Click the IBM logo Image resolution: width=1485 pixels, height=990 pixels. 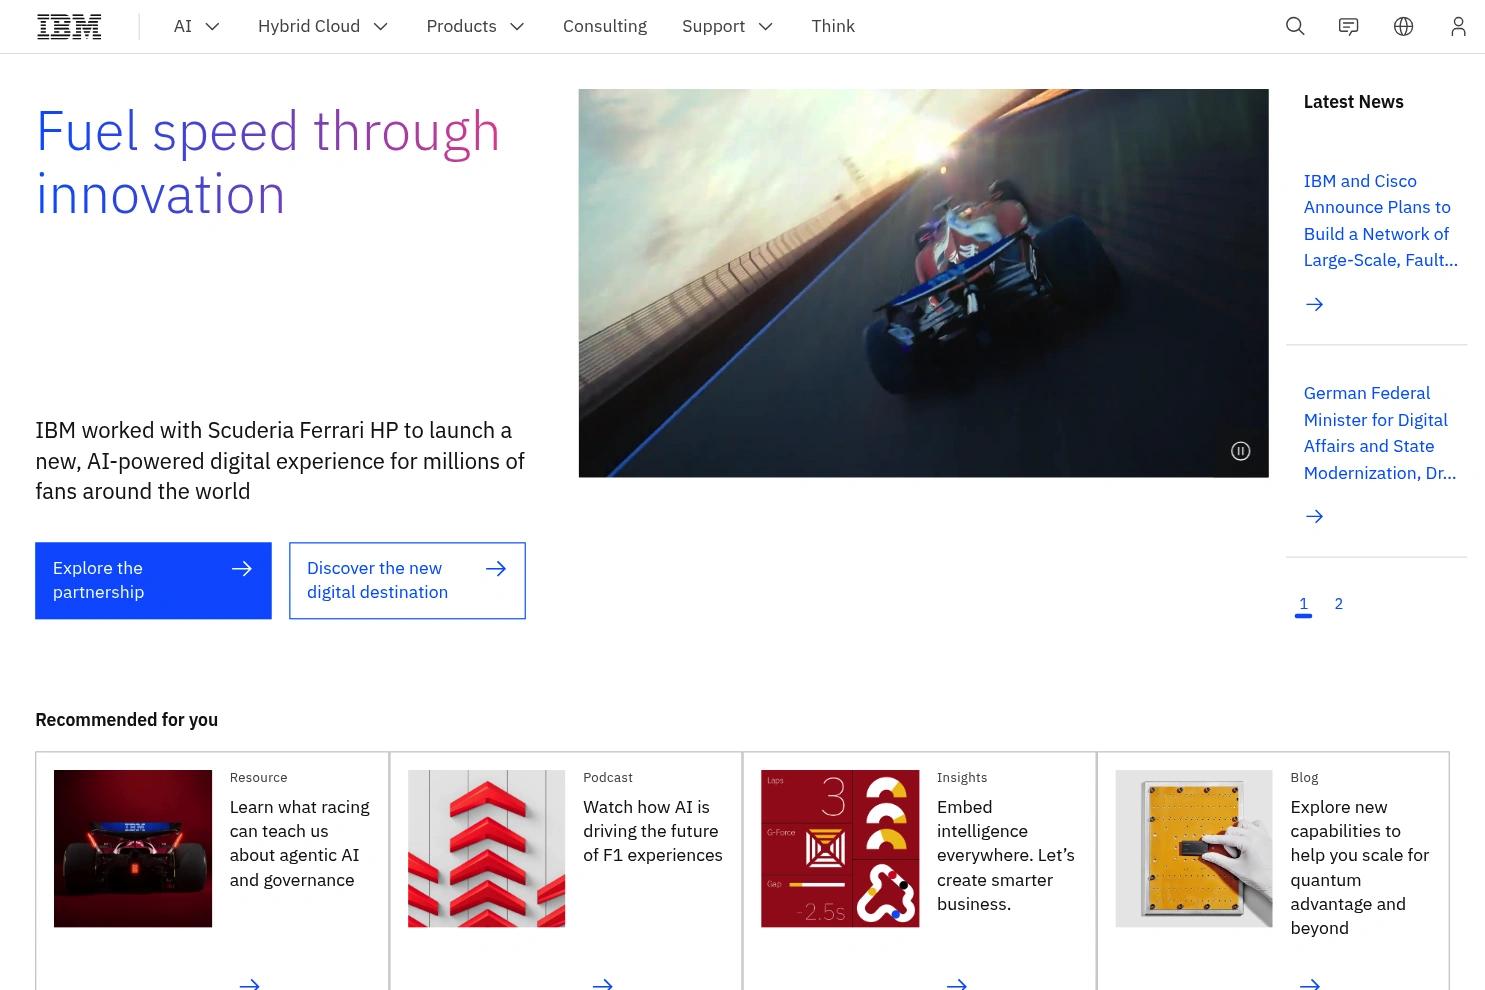click(69, 27)
